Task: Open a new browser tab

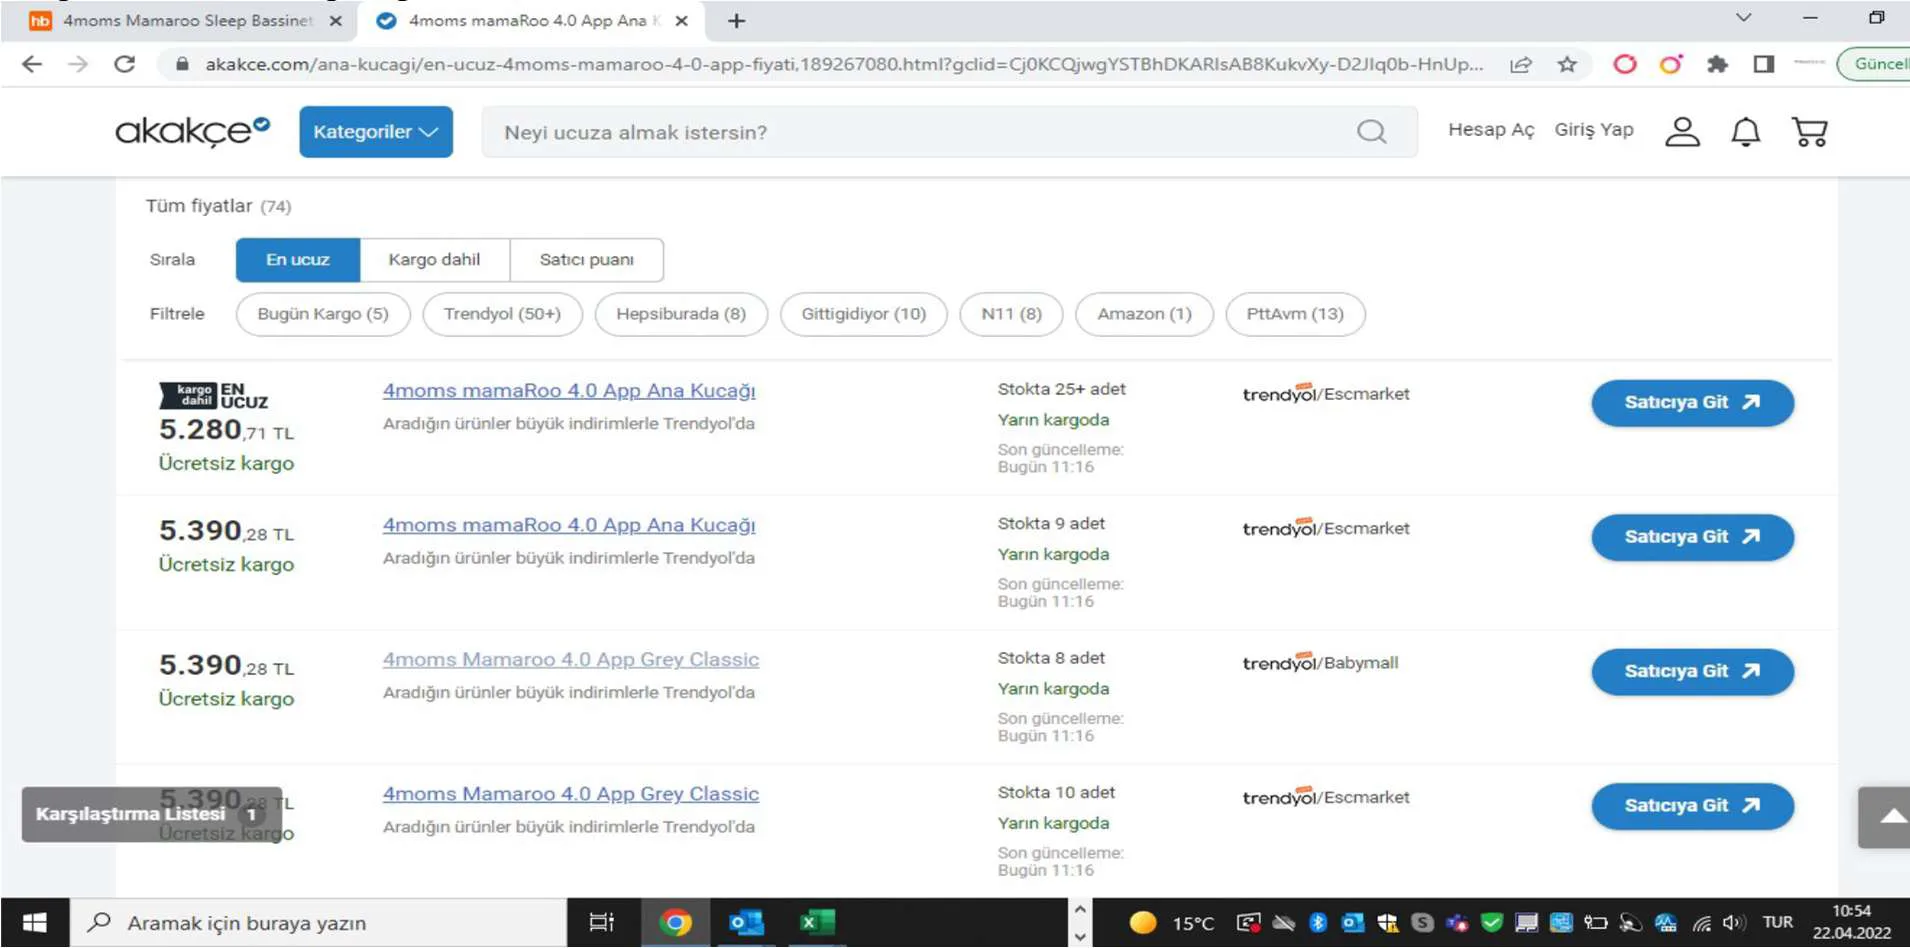Action: (x=736, y=21)
